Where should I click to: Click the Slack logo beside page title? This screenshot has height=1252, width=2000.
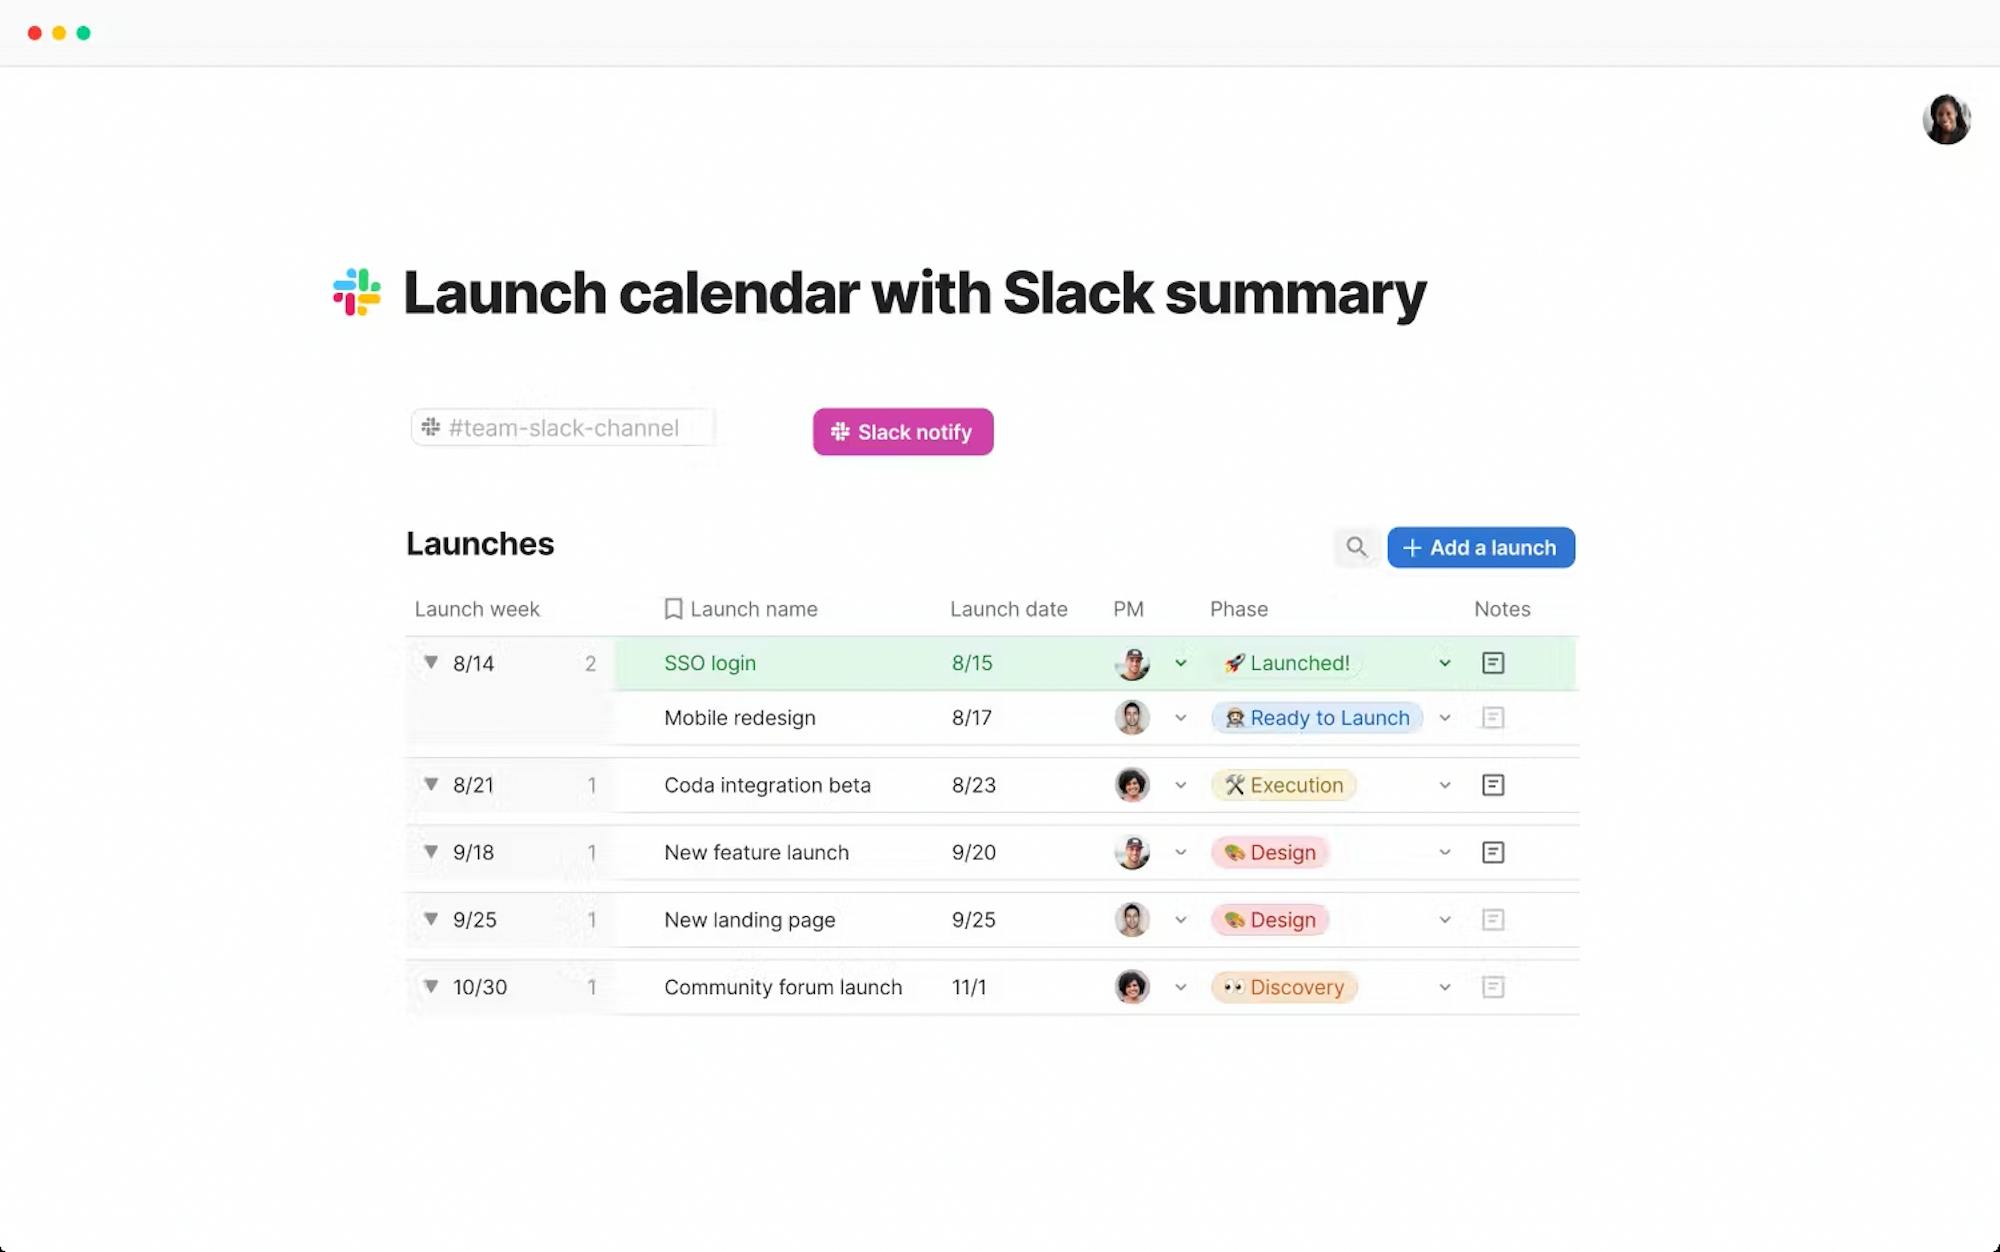pyautogui.click(x=357, y=292)
